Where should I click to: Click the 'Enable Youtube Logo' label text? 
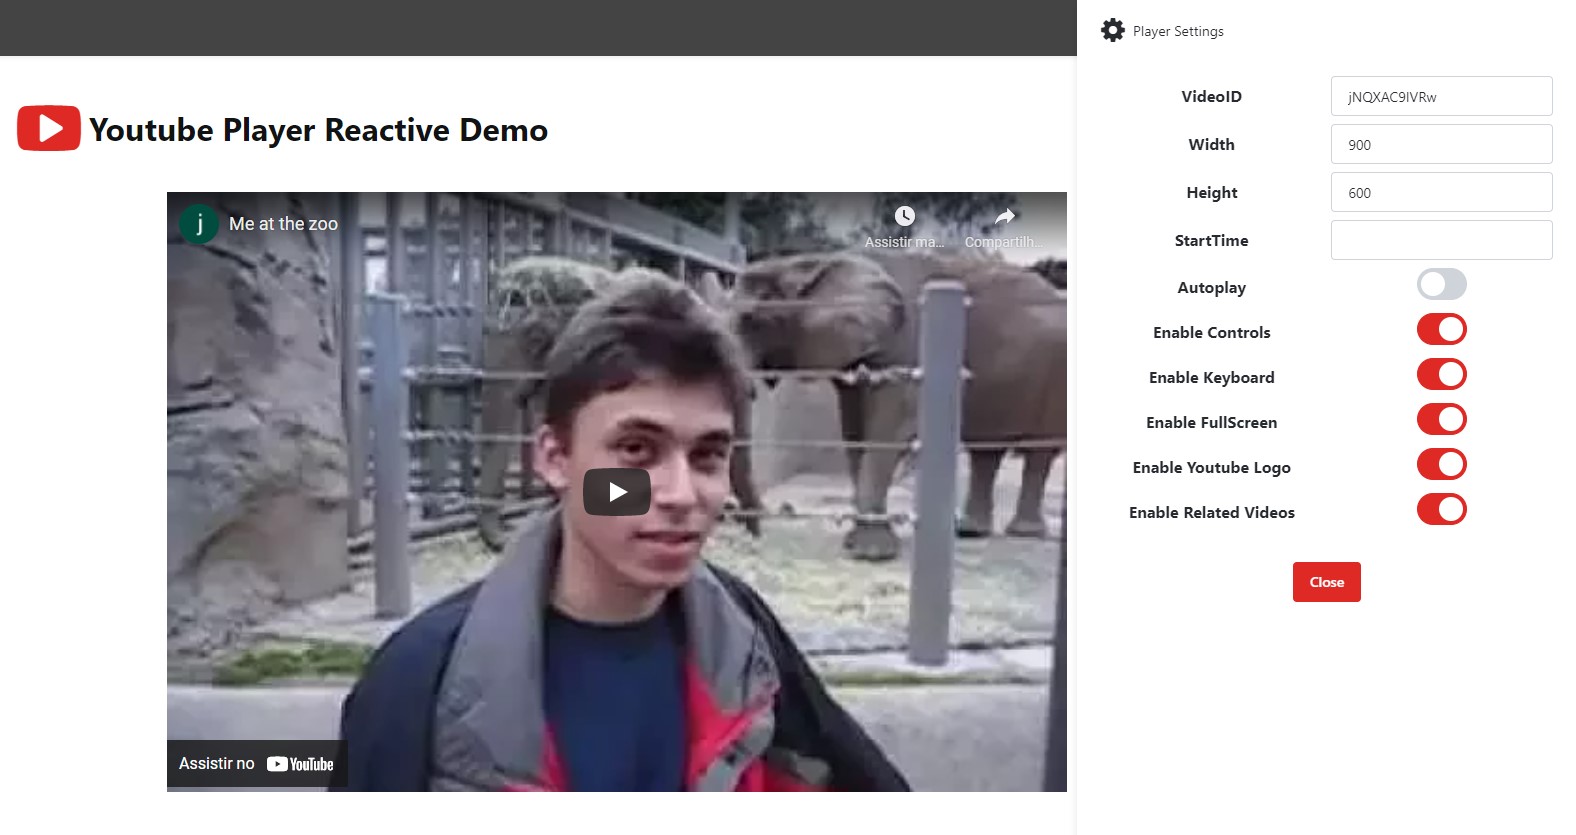click(x=1211, y=468)
